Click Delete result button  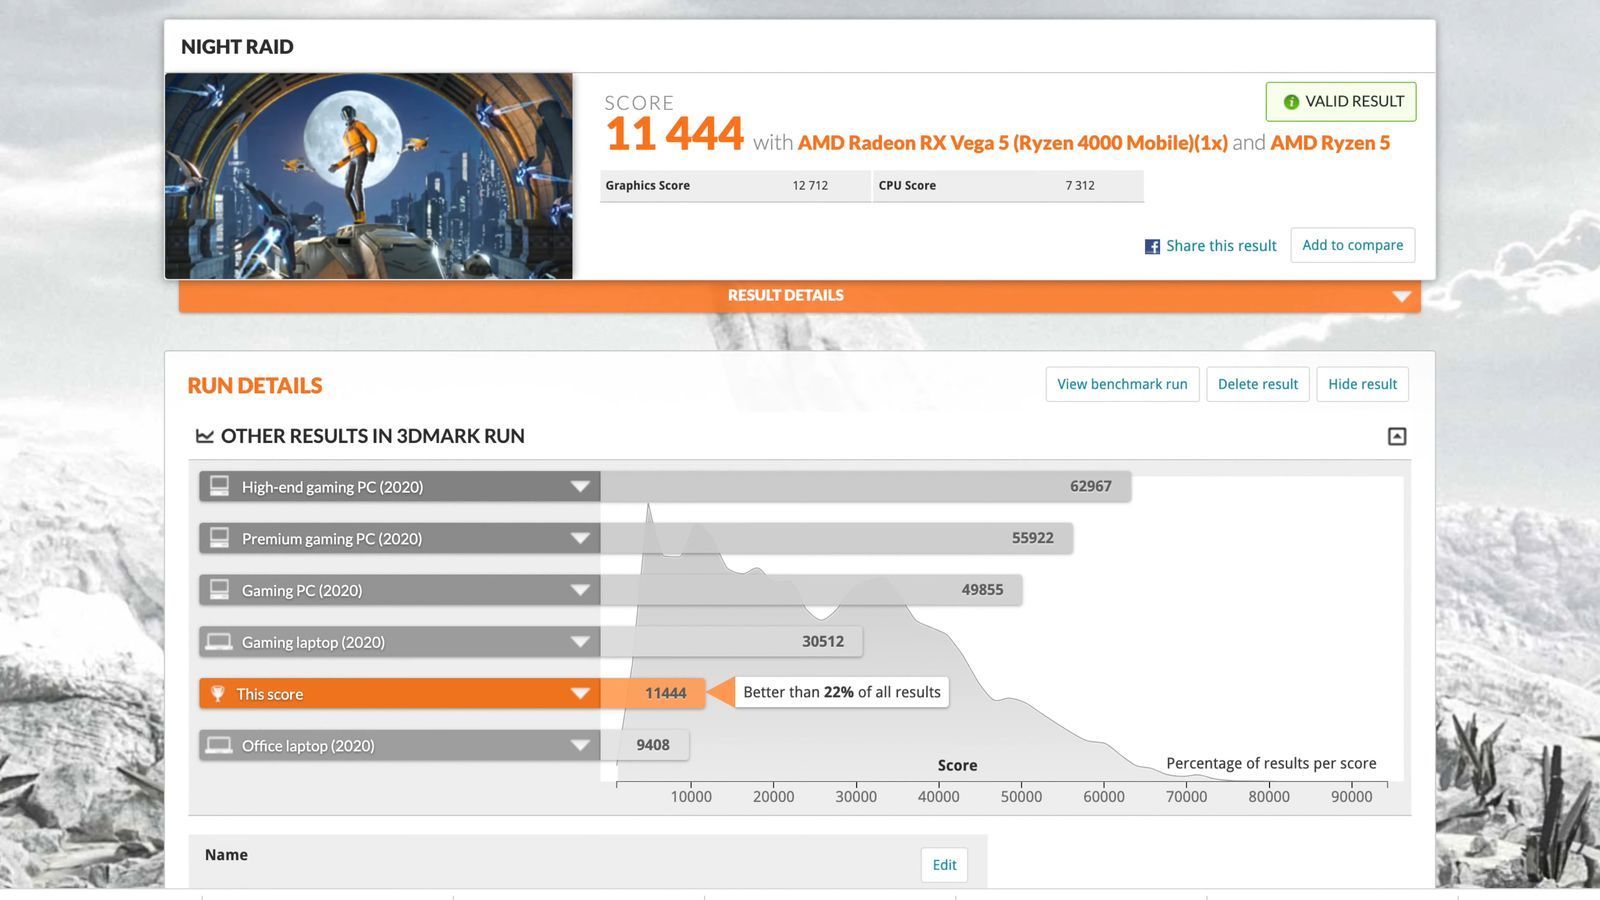1258,384
